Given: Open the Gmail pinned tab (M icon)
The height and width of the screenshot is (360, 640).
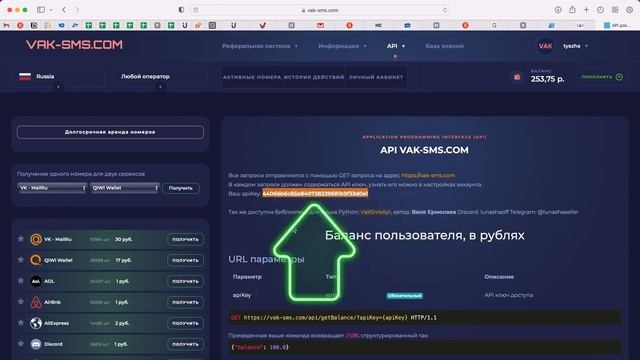Looking at the screenshot, I should tap(6, 25).
